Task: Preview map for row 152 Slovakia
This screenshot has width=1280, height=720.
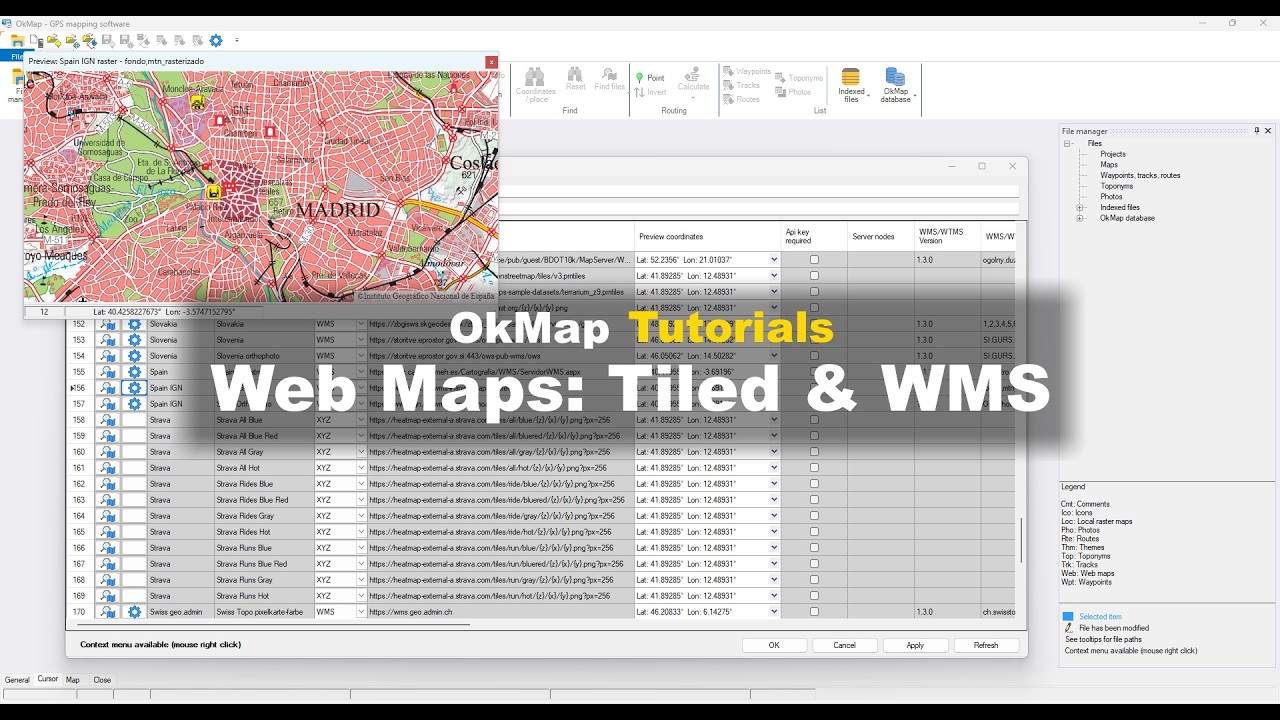Action: click(108, 324)
